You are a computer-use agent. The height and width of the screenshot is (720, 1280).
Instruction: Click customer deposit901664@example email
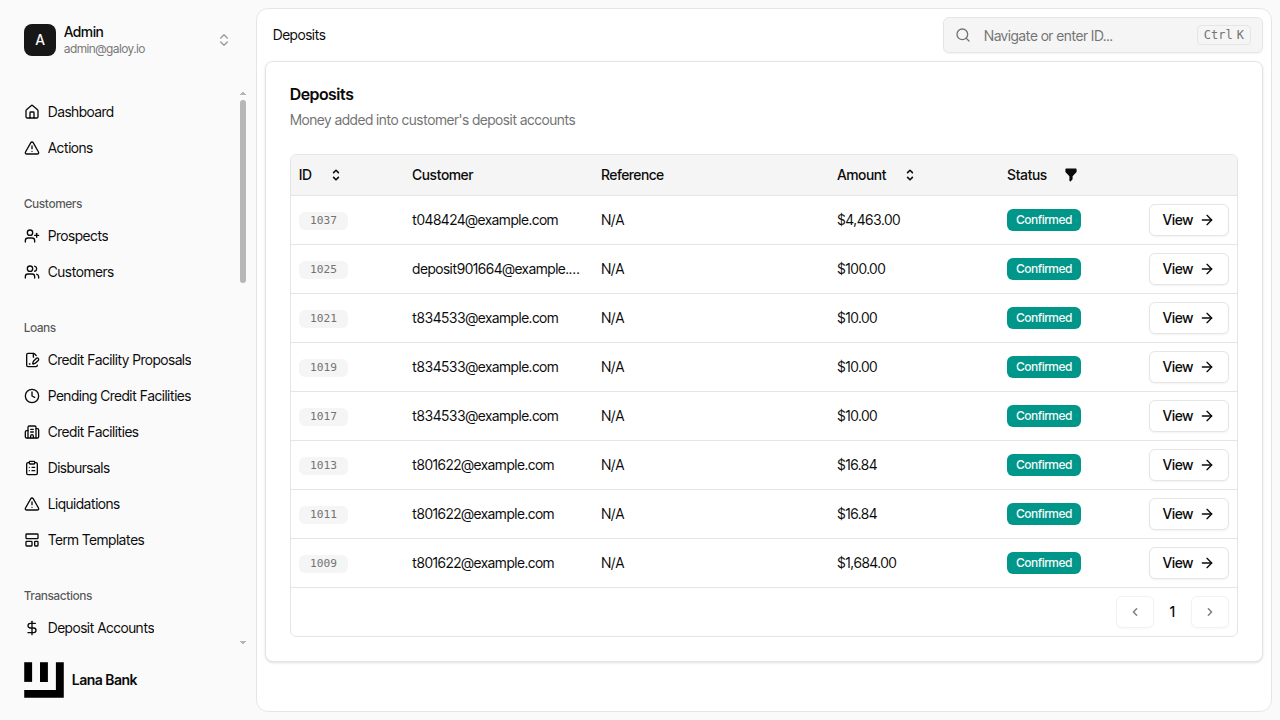(x=496, y=269)
